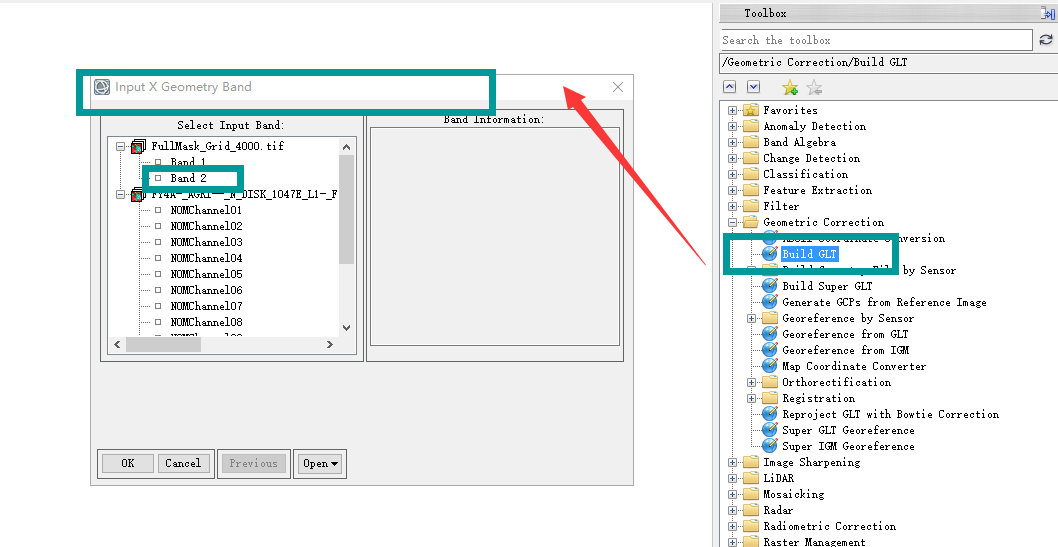Image resolution: width=1058 pixels, height=547 pixels.
Task: Open the Build GLT tool
Action: click(809, 254)
